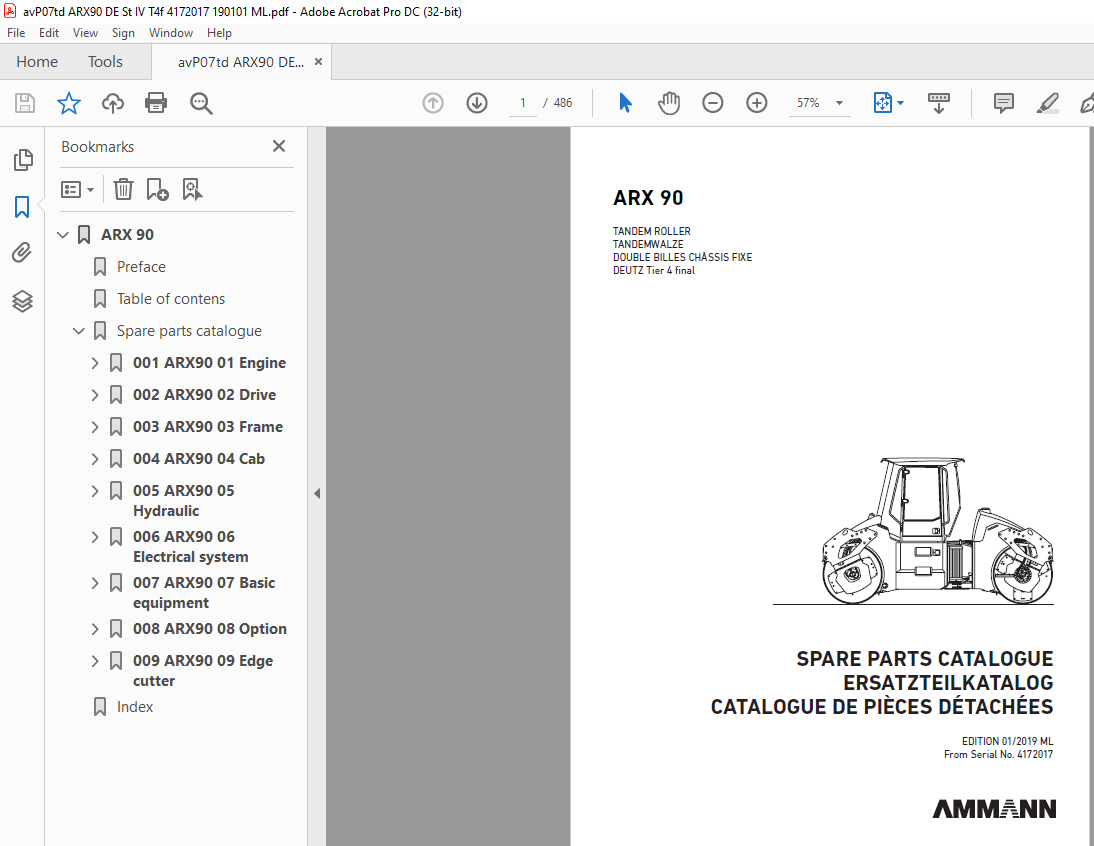The image size is (1094, 846).
Task: Open the Window menu
Action: (x=171, y=33)
